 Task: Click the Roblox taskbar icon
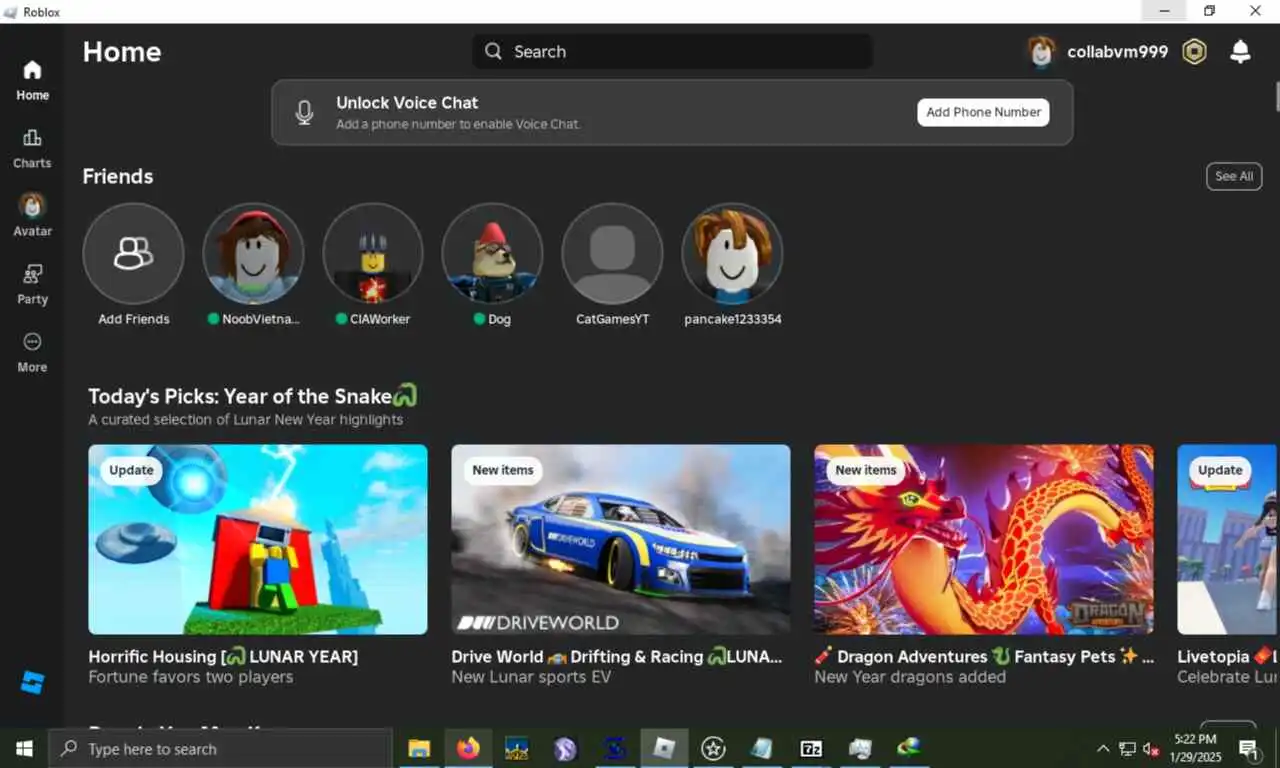(664, 748)
